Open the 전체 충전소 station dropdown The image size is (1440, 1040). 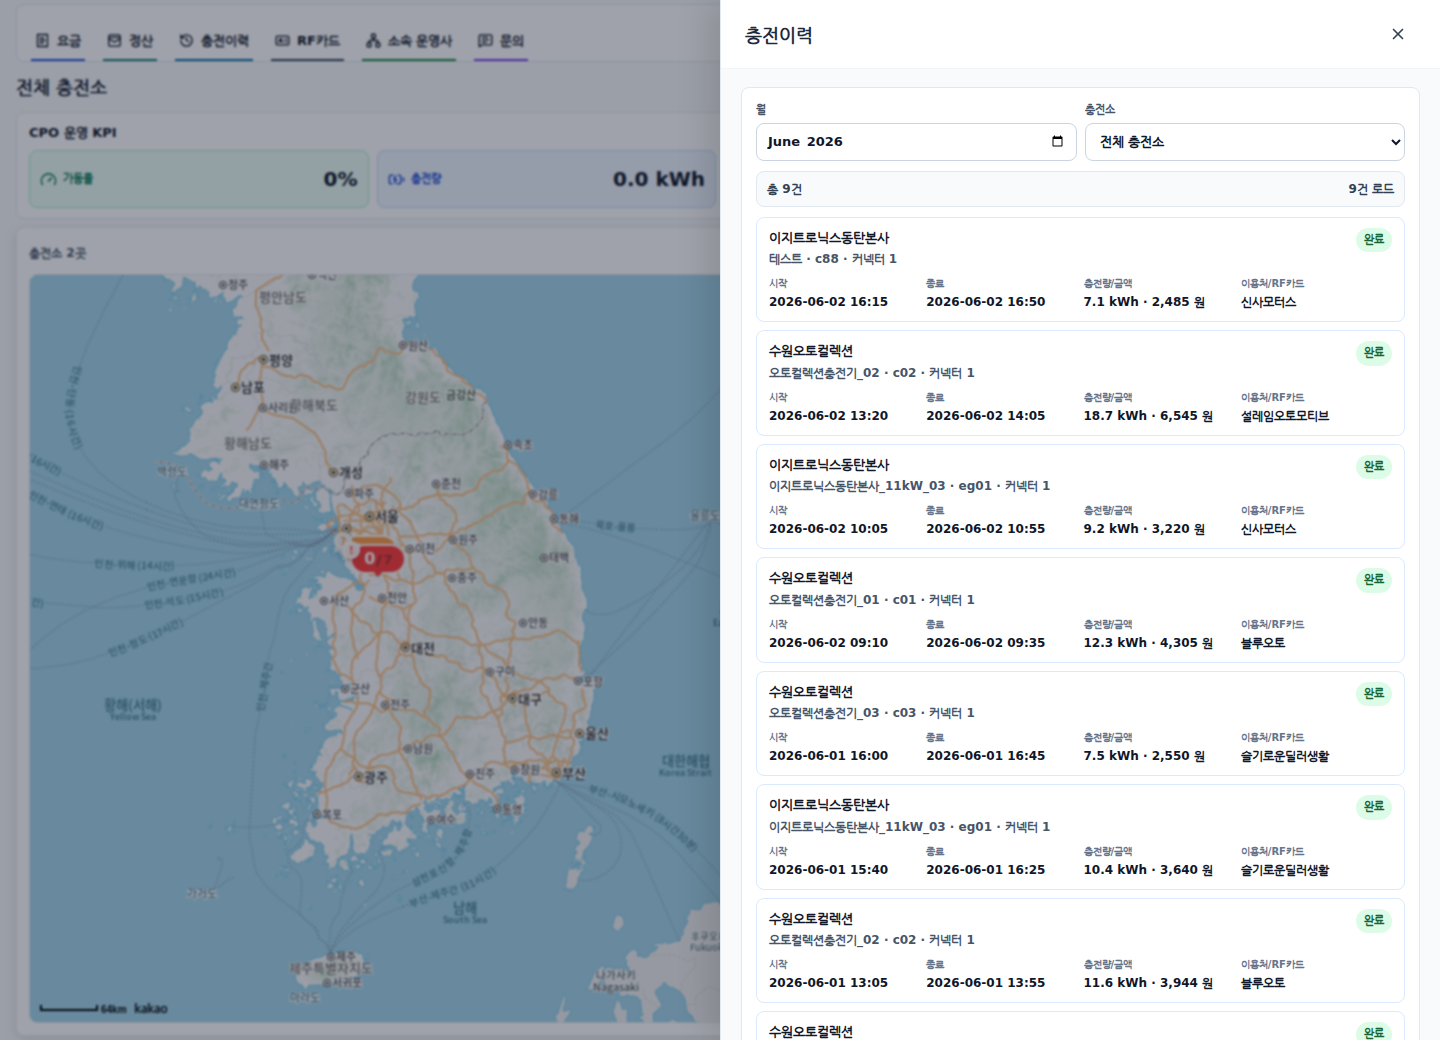[1245, 142]
